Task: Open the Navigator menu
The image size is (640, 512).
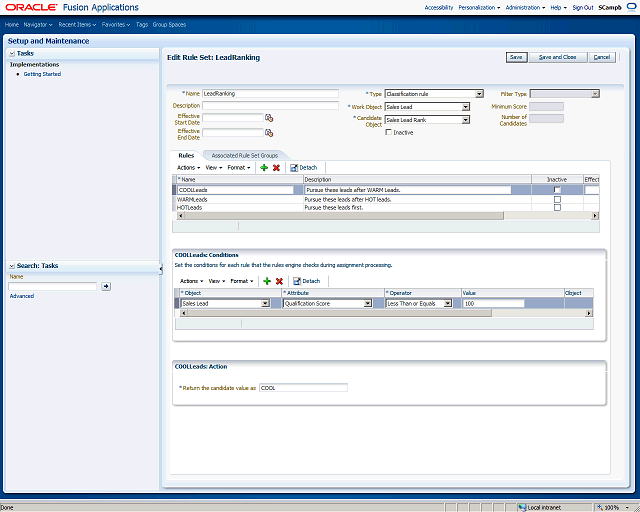Action: (38, 25)
